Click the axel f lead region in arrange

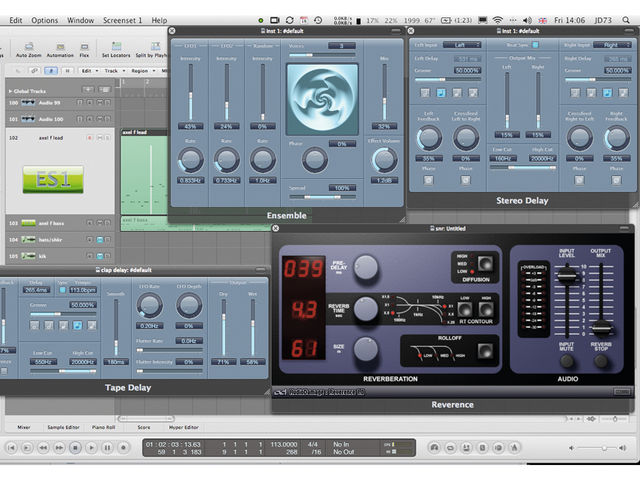tap(144, 172)
